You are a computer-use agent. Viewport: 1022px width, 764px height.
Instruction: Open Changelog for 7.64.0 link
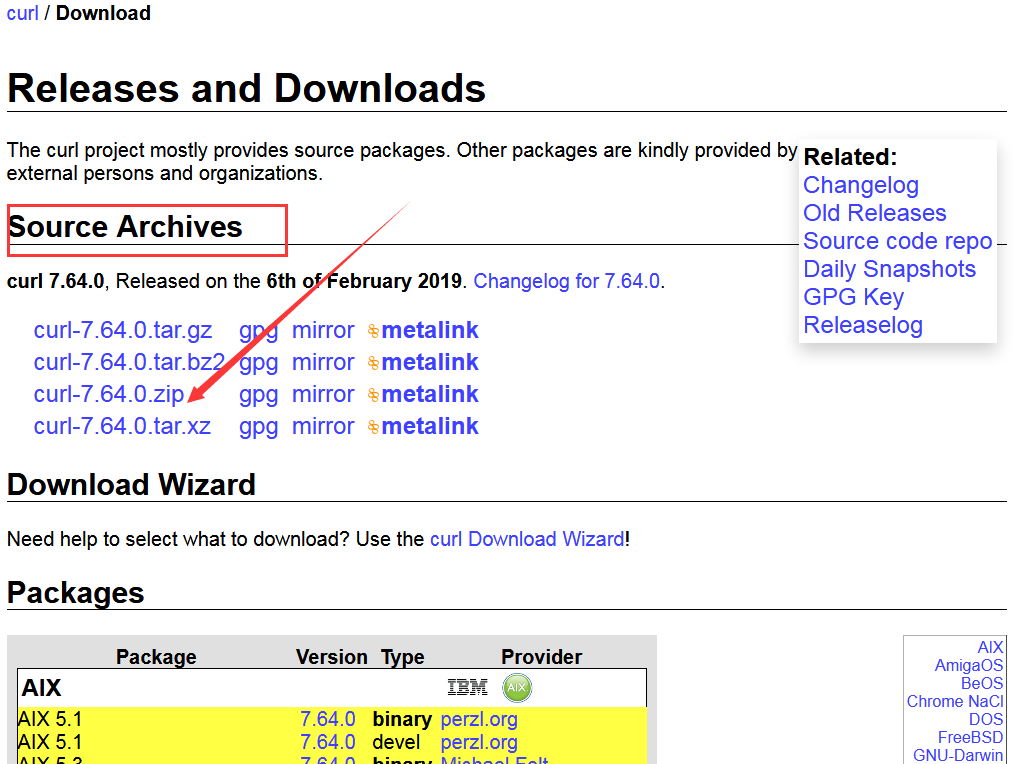pyautogui.click(x=566, y=281)
